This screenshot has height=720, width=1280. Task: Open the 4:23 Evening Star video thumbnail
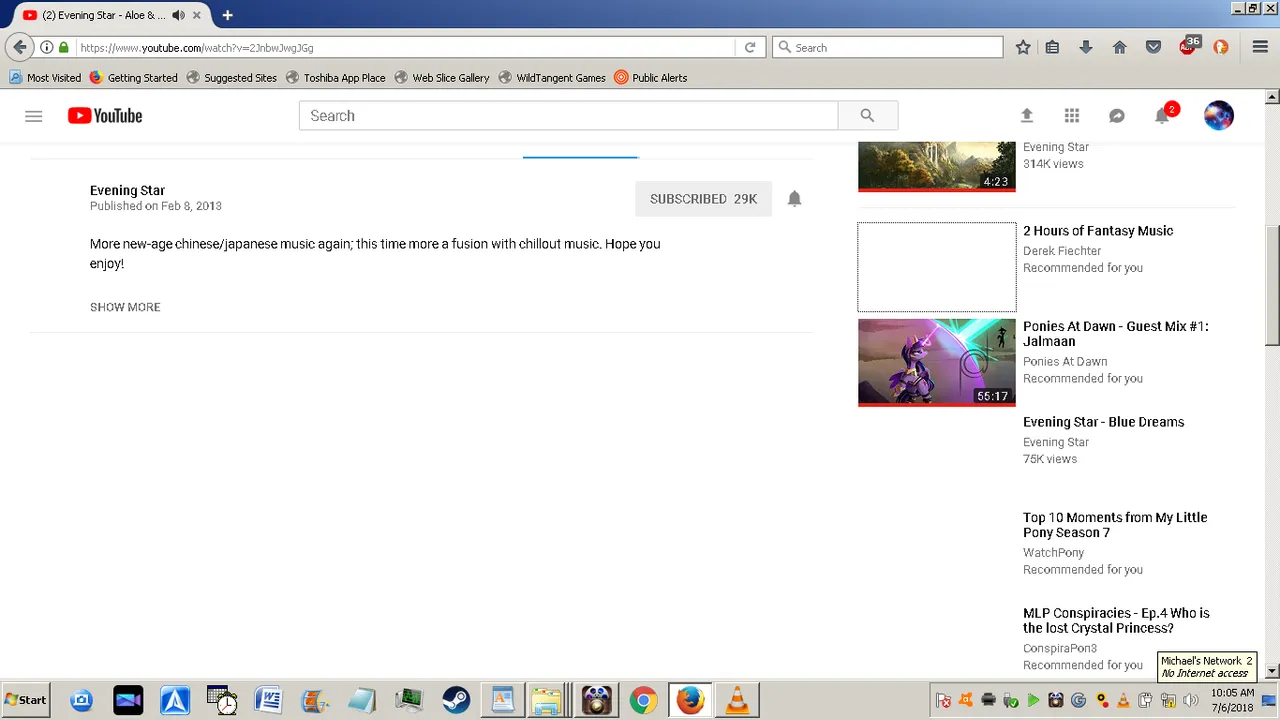(936, 166)
